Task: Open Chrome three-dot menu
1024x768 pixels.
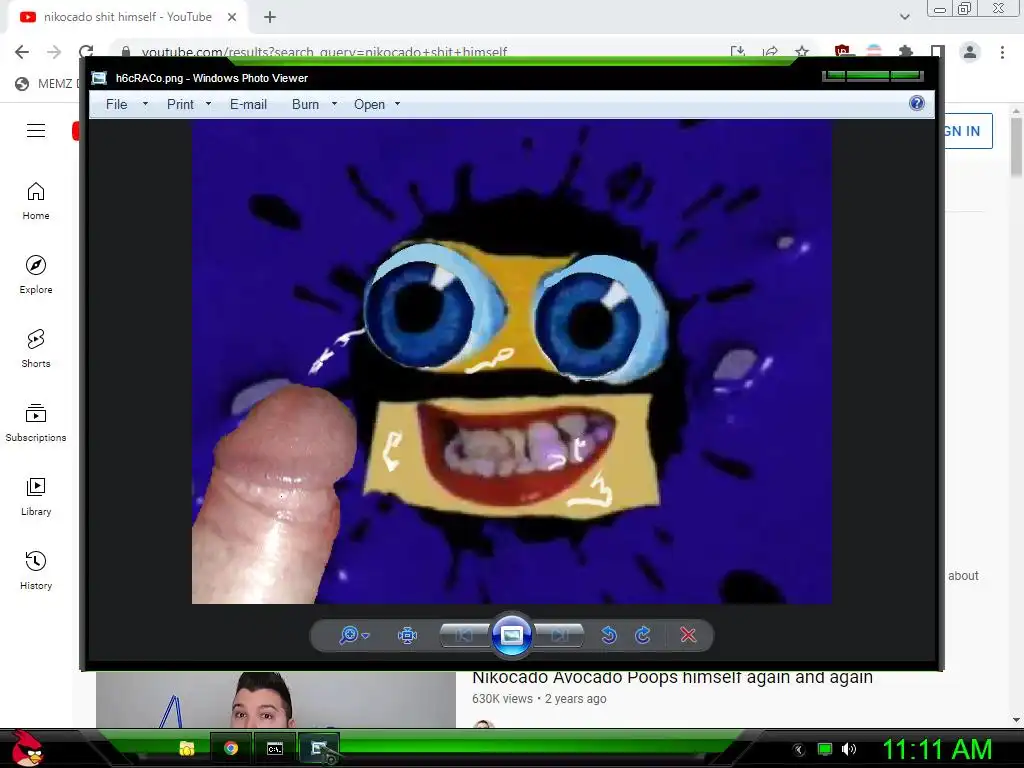Action: [1002, 52]
